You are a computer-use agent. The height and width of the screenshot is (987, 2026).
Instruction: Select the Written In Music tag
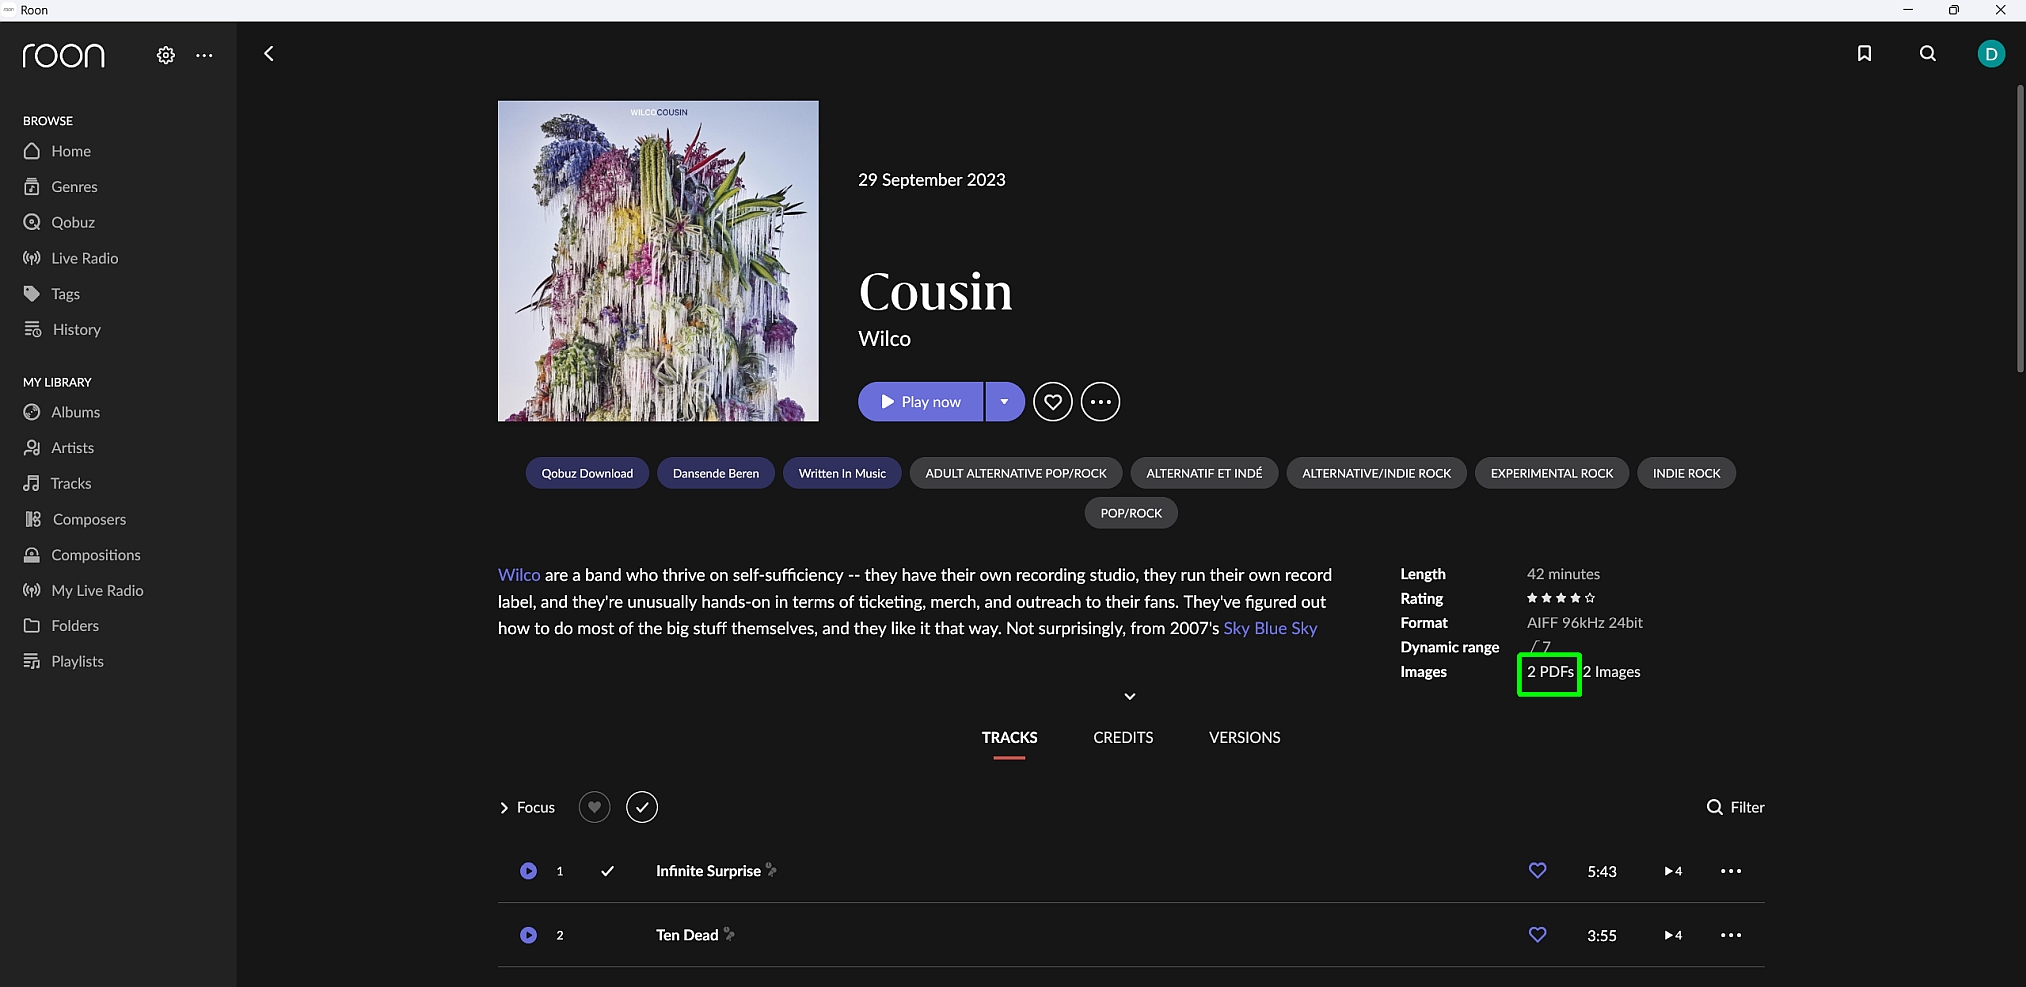[842, 473]
